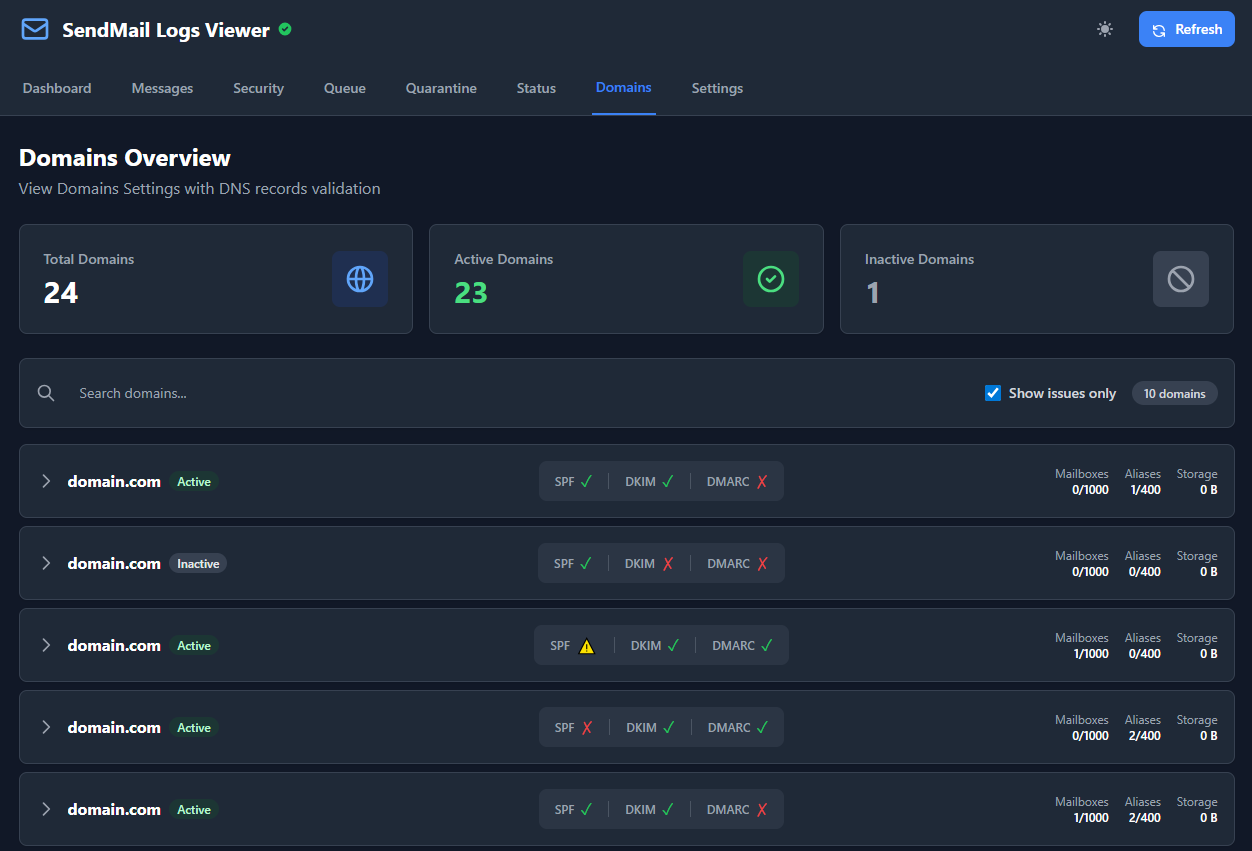The image size is (1252, 851).
Task: Open the Quarantine tab
Action: (x=441, y=88)
